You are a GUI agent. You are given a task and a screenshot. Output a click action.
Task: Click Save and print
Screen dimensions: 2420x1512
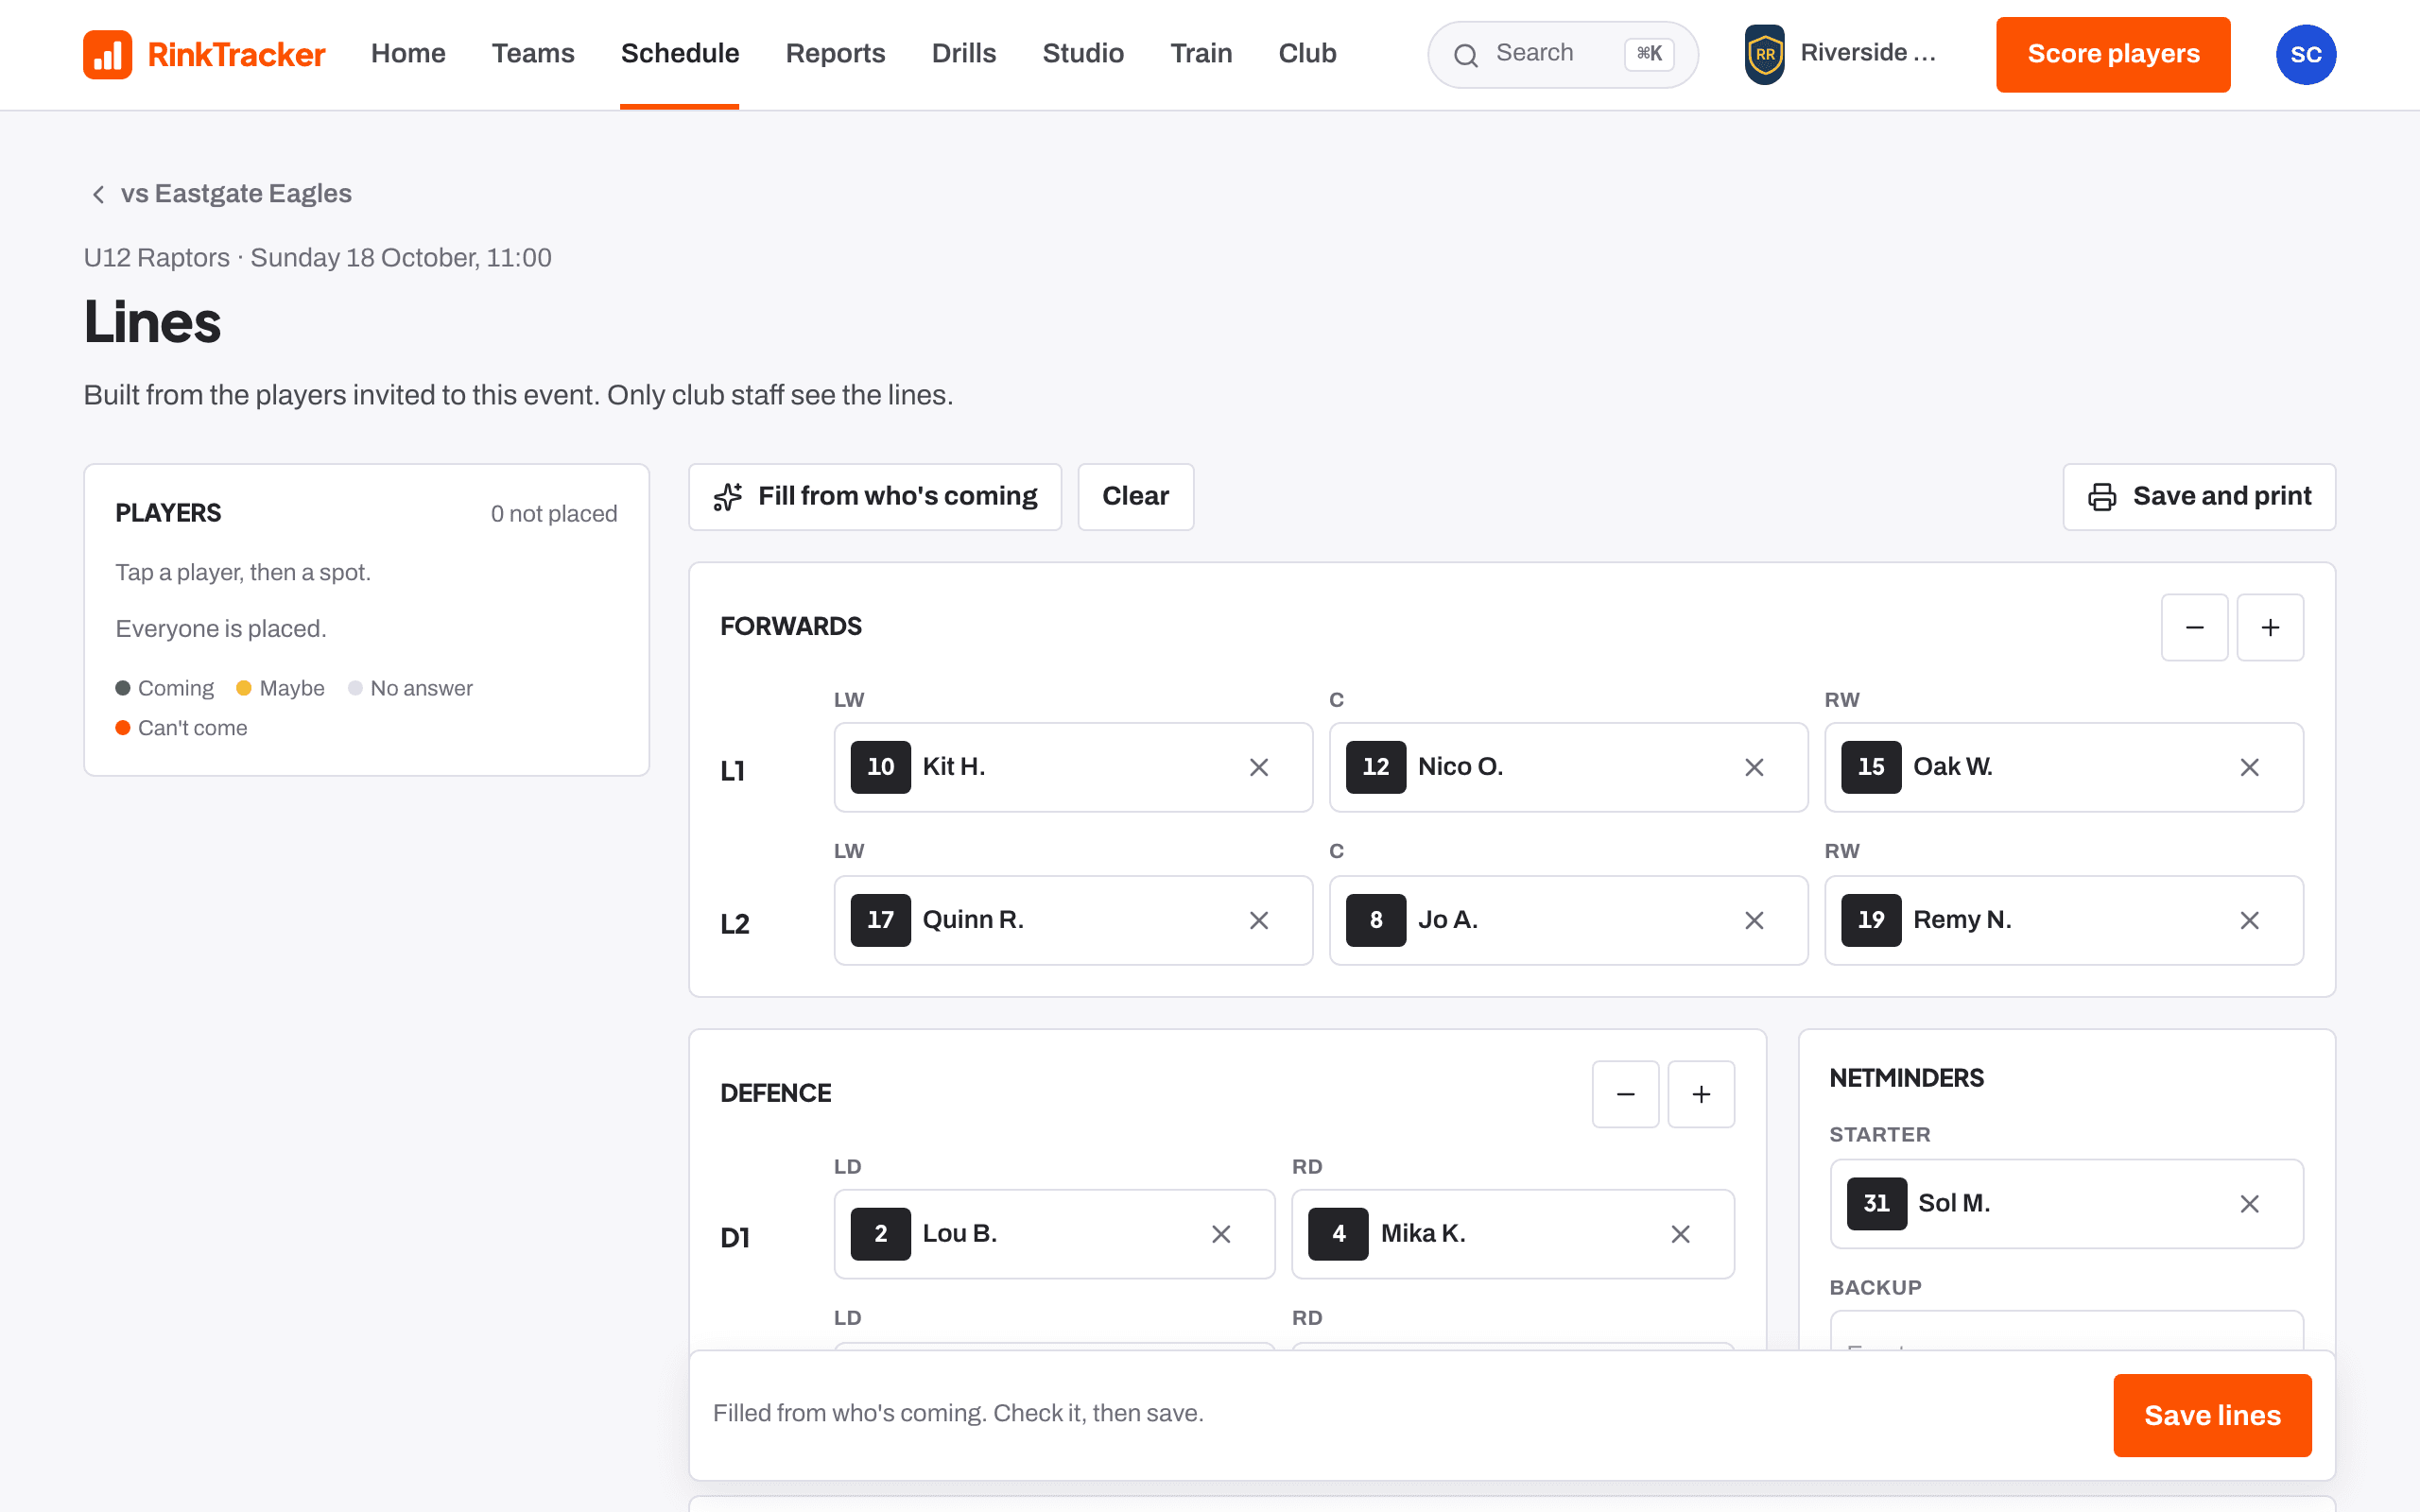click(2199, 497)
